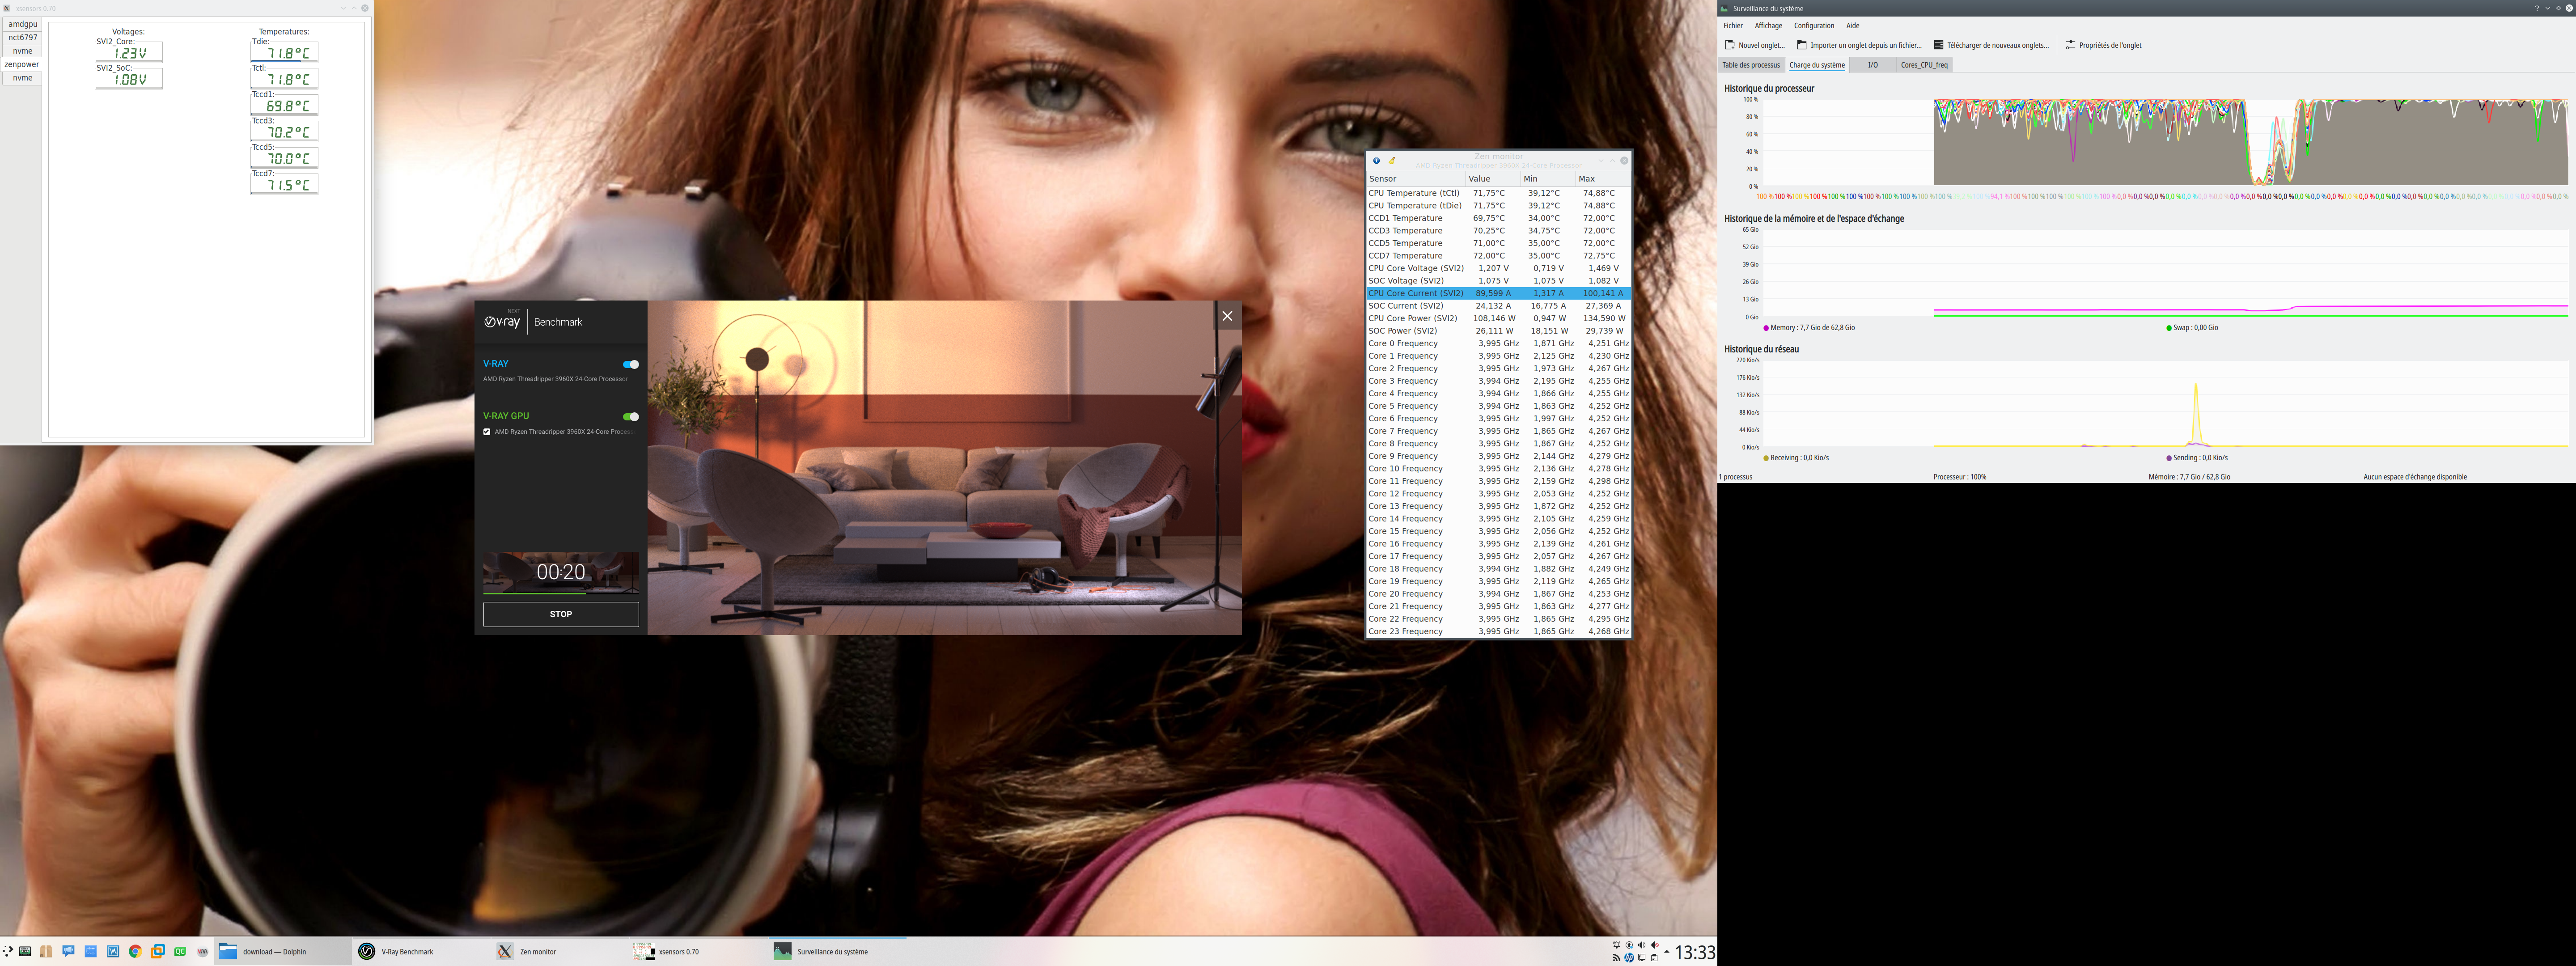Screen dimensions: 2576x966
Task: Click the benchmark timer showing 00:20
Action: (561, 572)
